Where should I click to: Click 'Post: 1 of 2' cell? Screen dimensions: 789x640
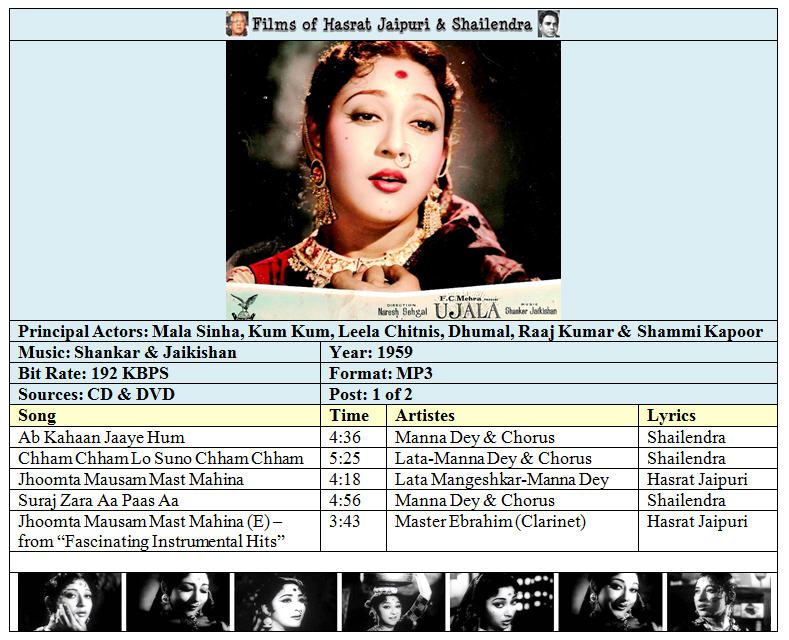(549, 394)
